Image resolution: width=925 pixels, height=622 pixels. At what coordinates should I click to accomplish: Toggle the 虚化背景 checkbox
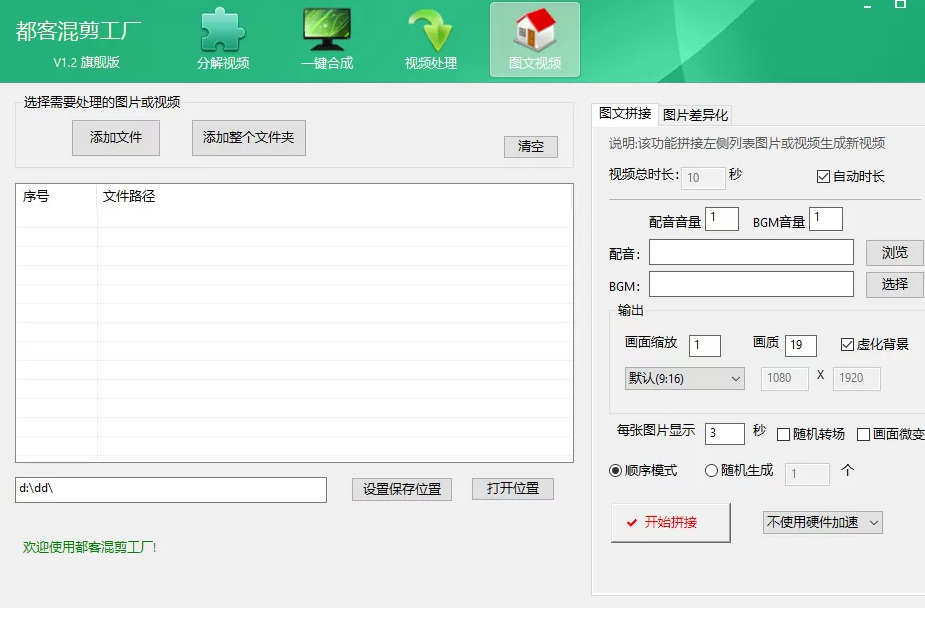874,344
